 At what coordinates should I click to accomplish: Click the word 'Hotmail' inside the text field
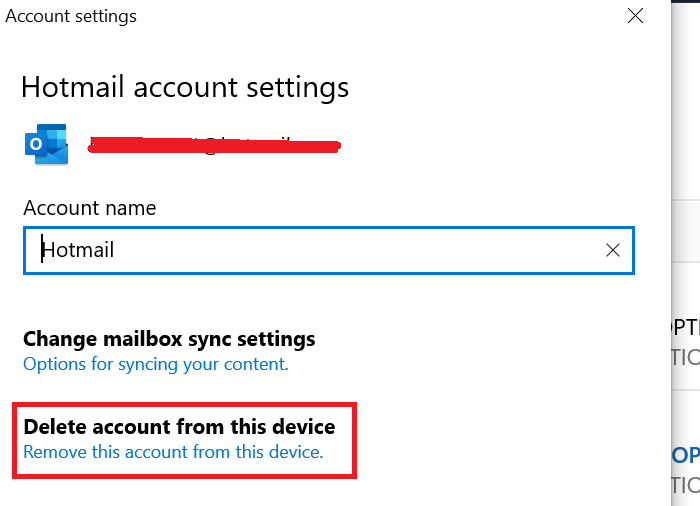pyautogui.click(x=78, y=250)
